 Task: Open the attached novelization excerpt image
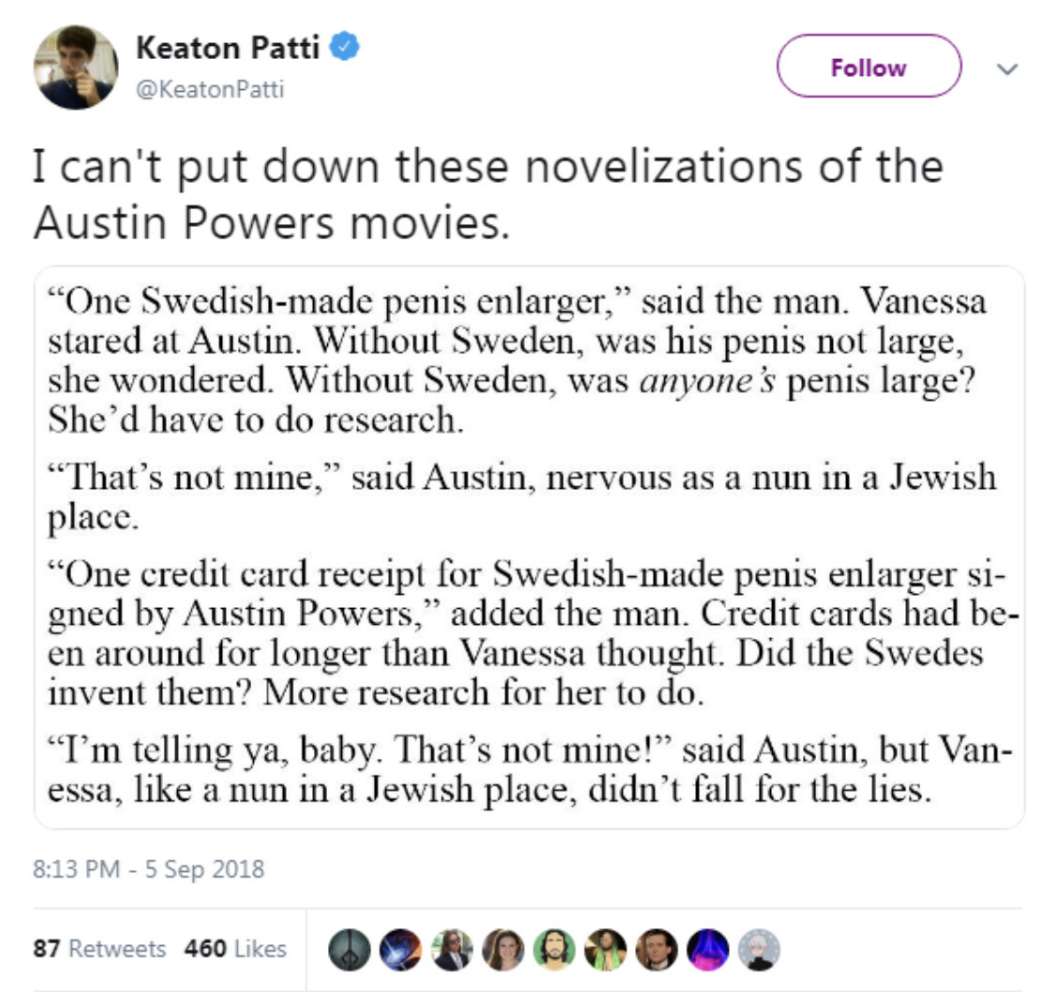[529, 547]
